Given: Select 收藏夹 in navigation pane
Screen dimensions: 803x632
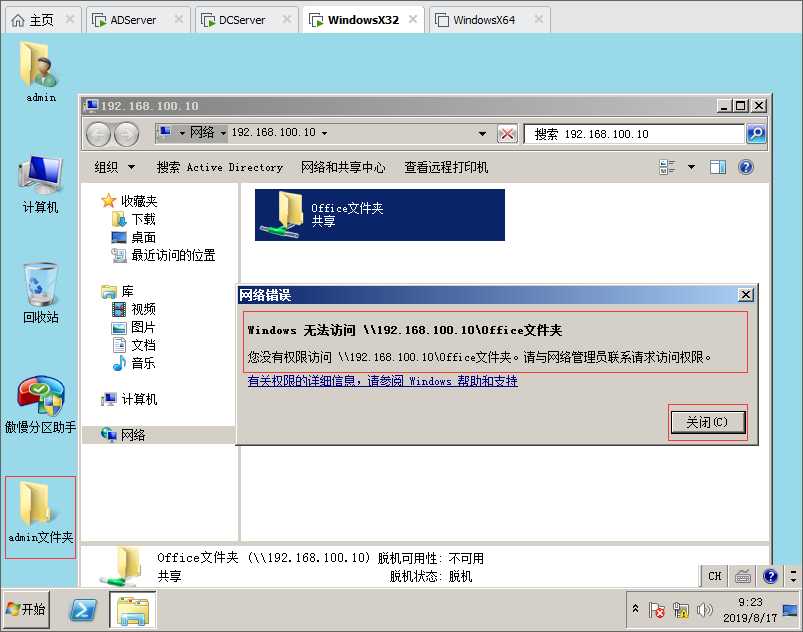Looking at the screenshot, I should [130, 200].
